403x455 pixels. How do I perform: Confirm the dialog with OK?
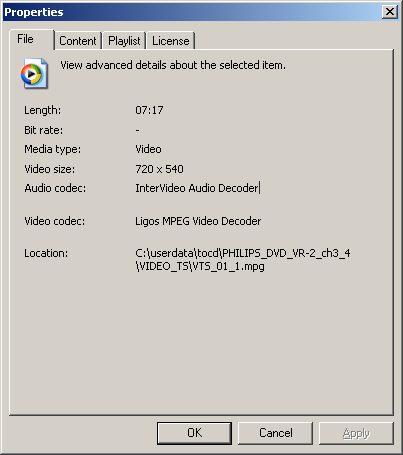pyautogui.click(x=194, y=433)
